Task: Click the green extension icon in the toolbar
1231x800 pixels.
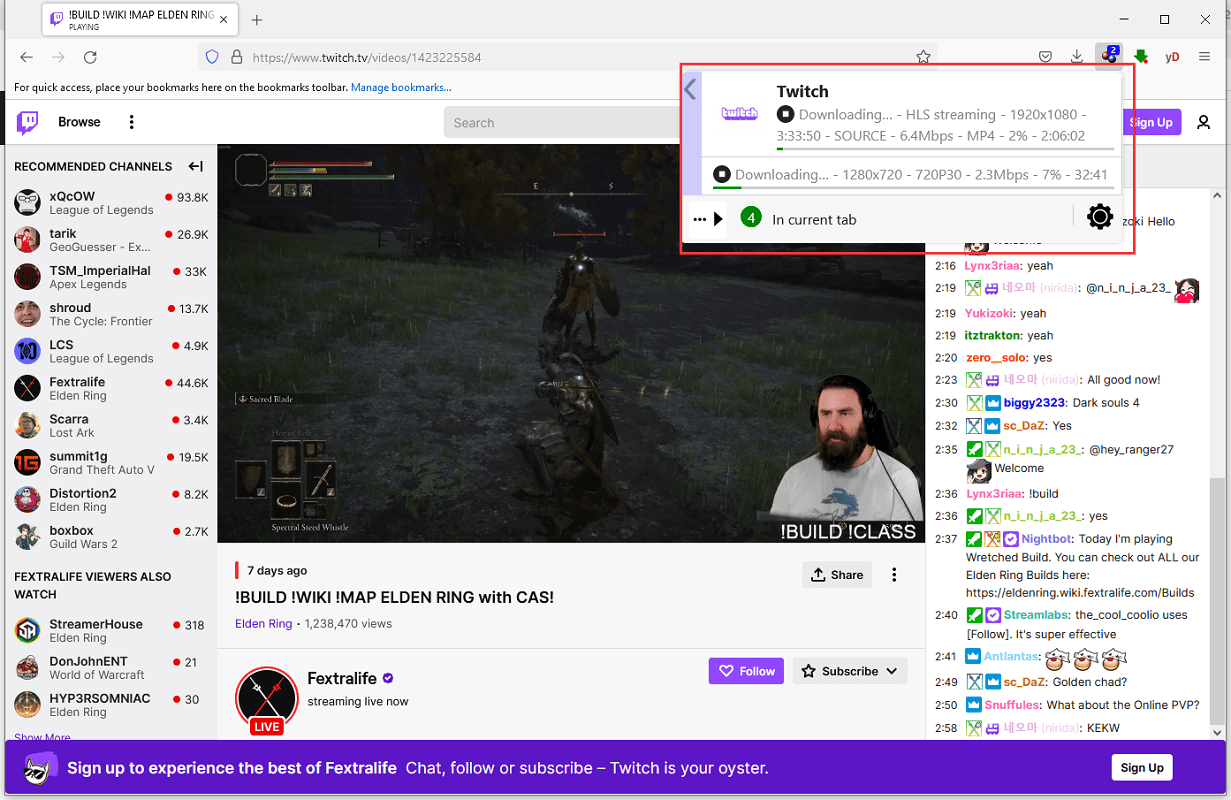Action: point(1141,57)
